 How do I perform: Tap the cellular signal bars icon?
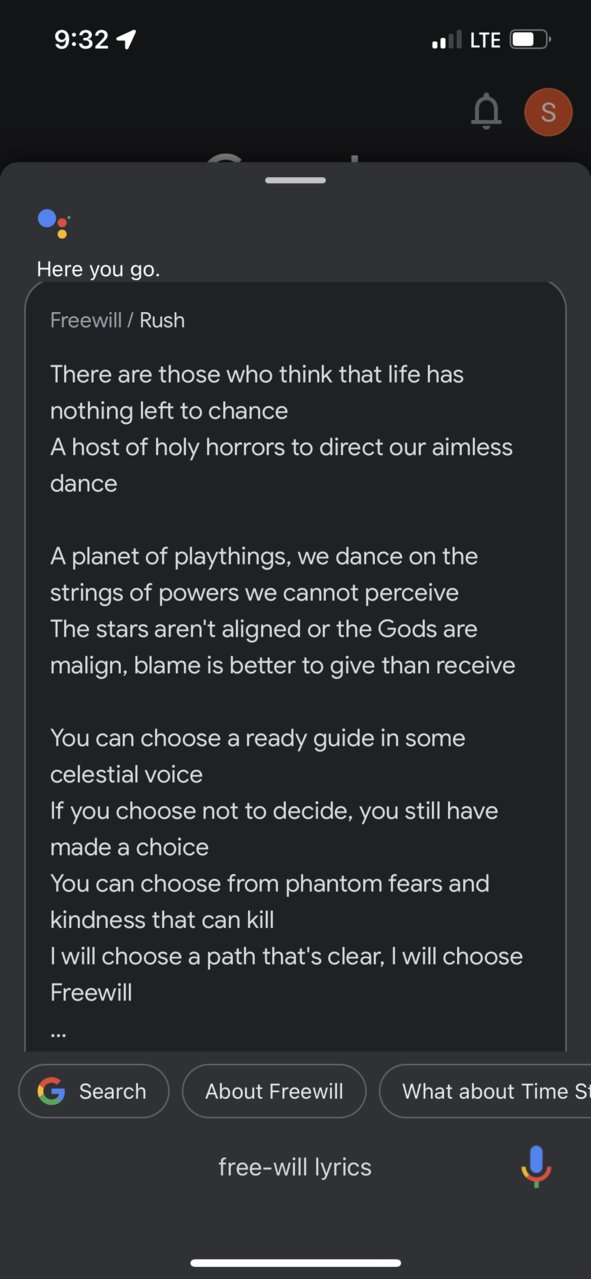(446, 41)
